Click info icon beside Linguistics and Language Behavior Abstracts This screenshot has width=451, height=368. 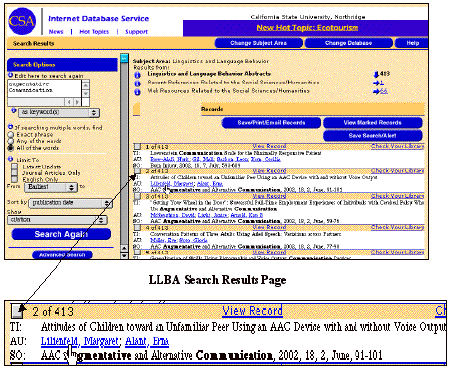pyautogui.click(x=137, y=75)
